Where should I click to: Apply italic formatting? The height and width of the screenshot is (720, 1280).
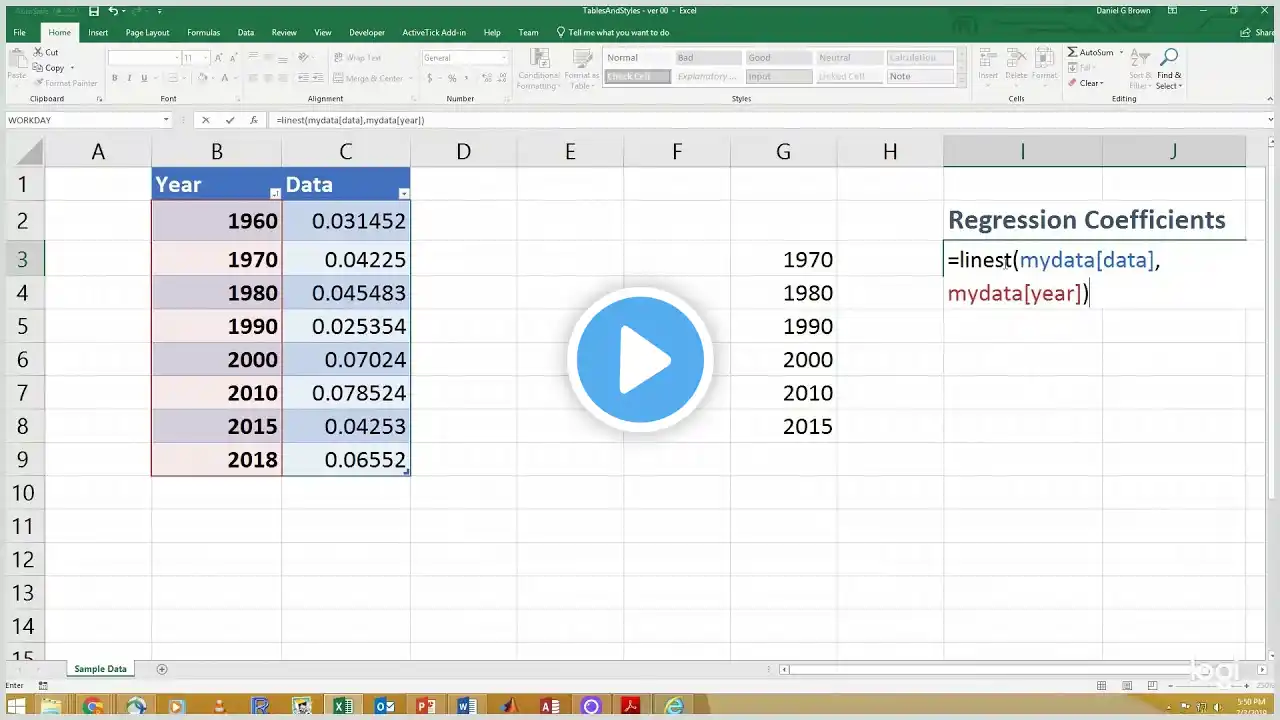tap(129, 78)
